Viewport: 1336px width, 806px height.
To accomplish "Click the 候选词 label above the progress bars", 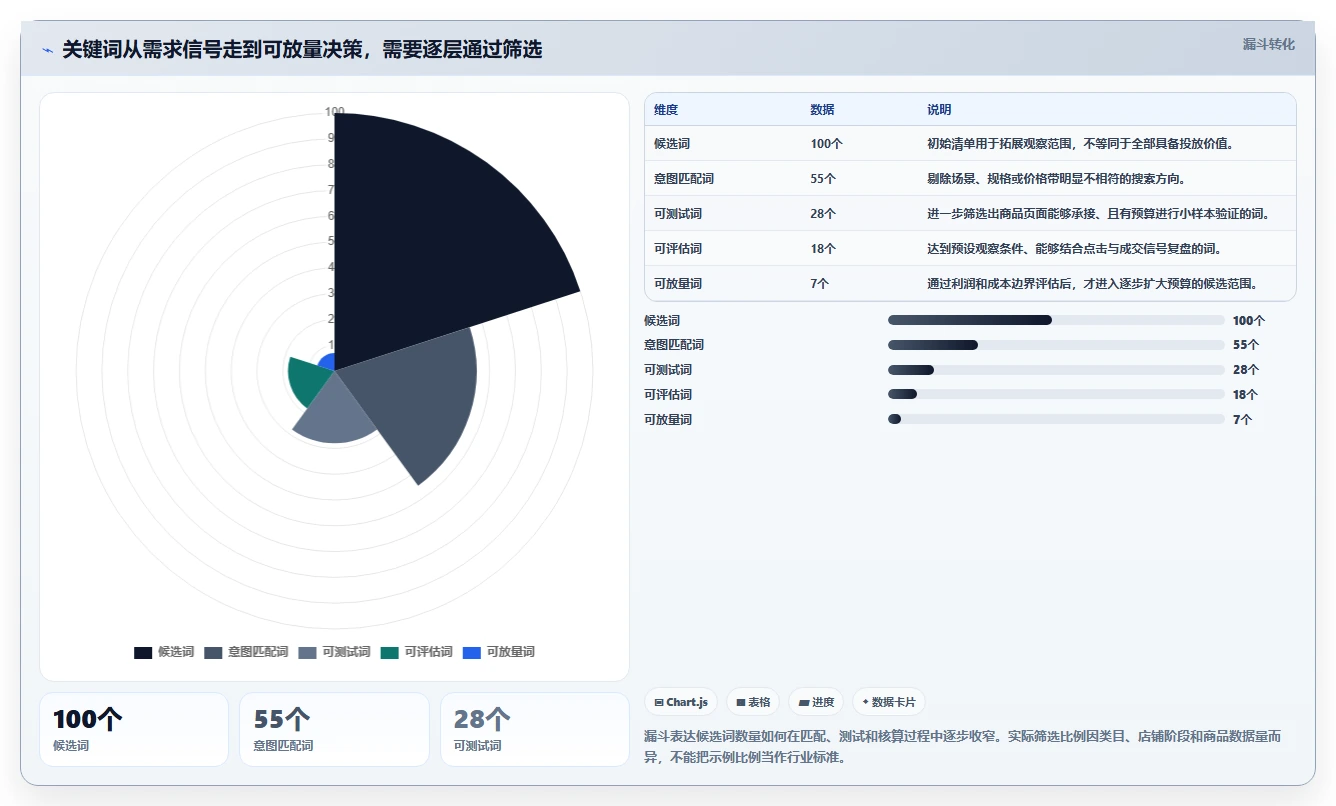I will 662,321.
